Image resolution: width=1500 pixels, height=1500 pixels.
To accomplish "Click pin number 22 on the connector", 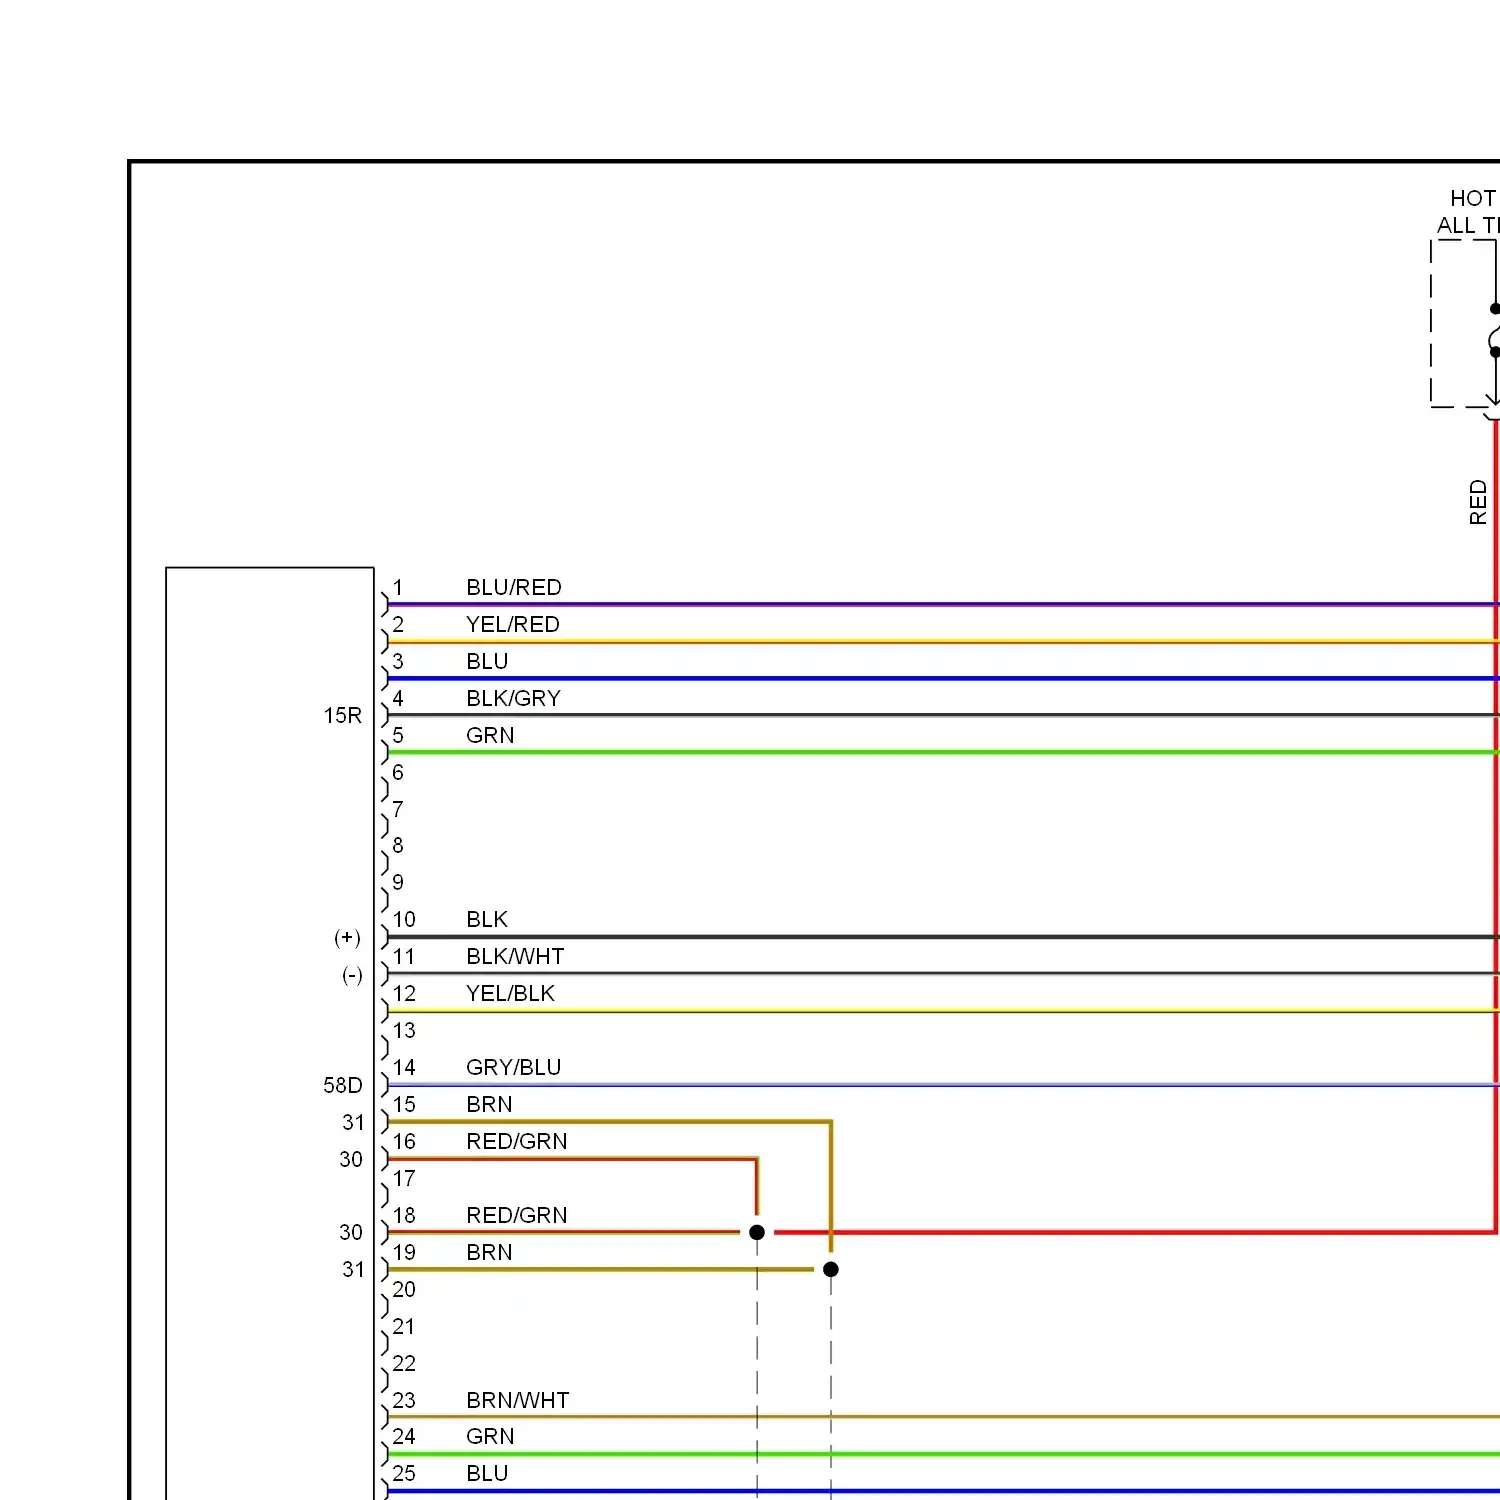I will [404, 1363].
